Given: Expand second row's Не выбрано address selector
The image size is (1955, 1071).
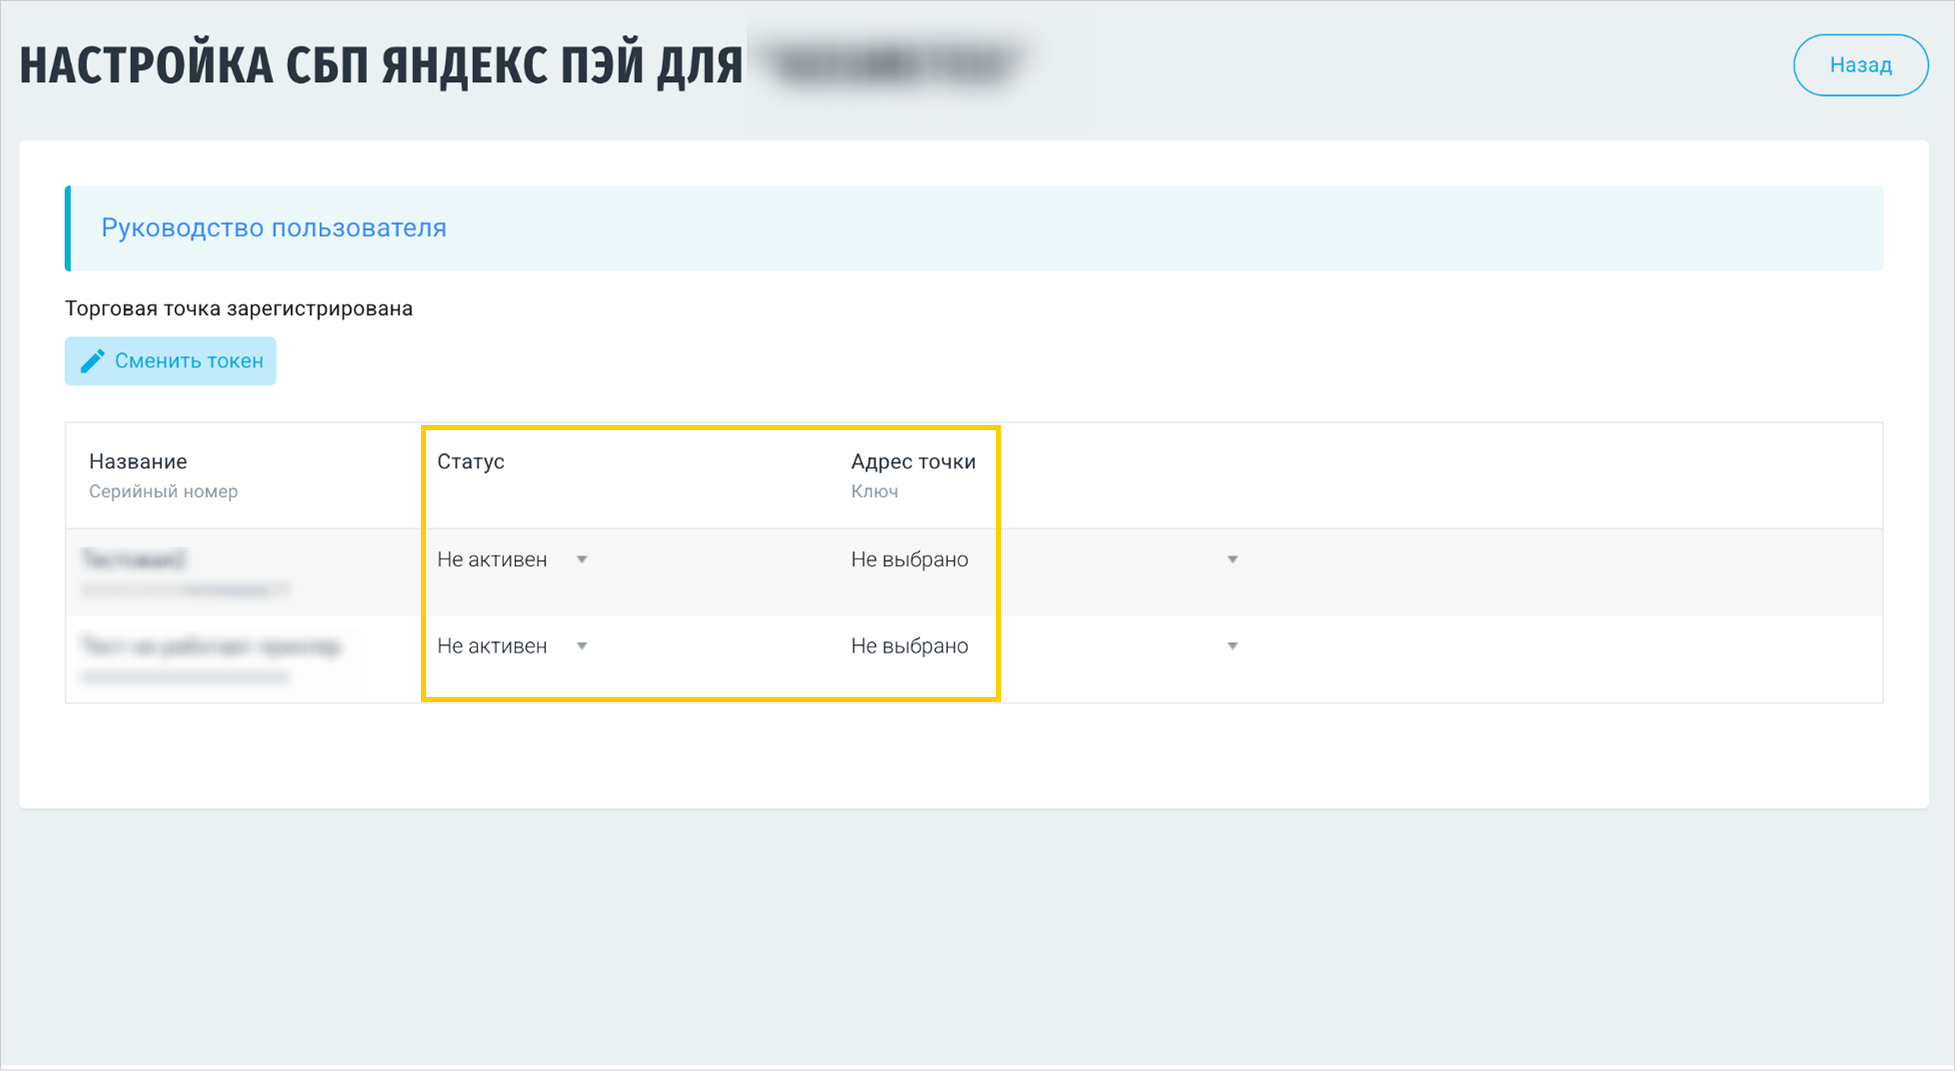Looking at the screenshot, I should [909, 646].
